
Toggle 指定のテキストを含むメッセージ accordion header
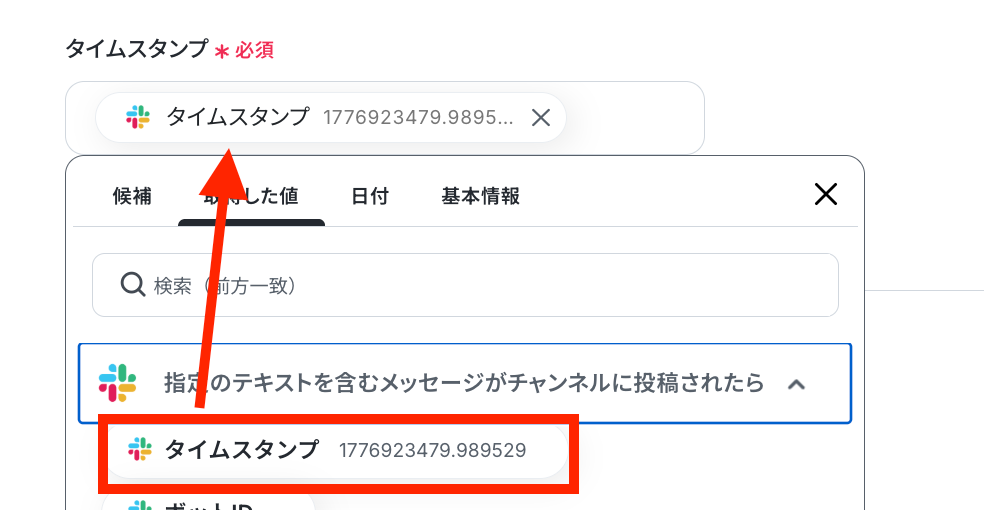(463, 383)
